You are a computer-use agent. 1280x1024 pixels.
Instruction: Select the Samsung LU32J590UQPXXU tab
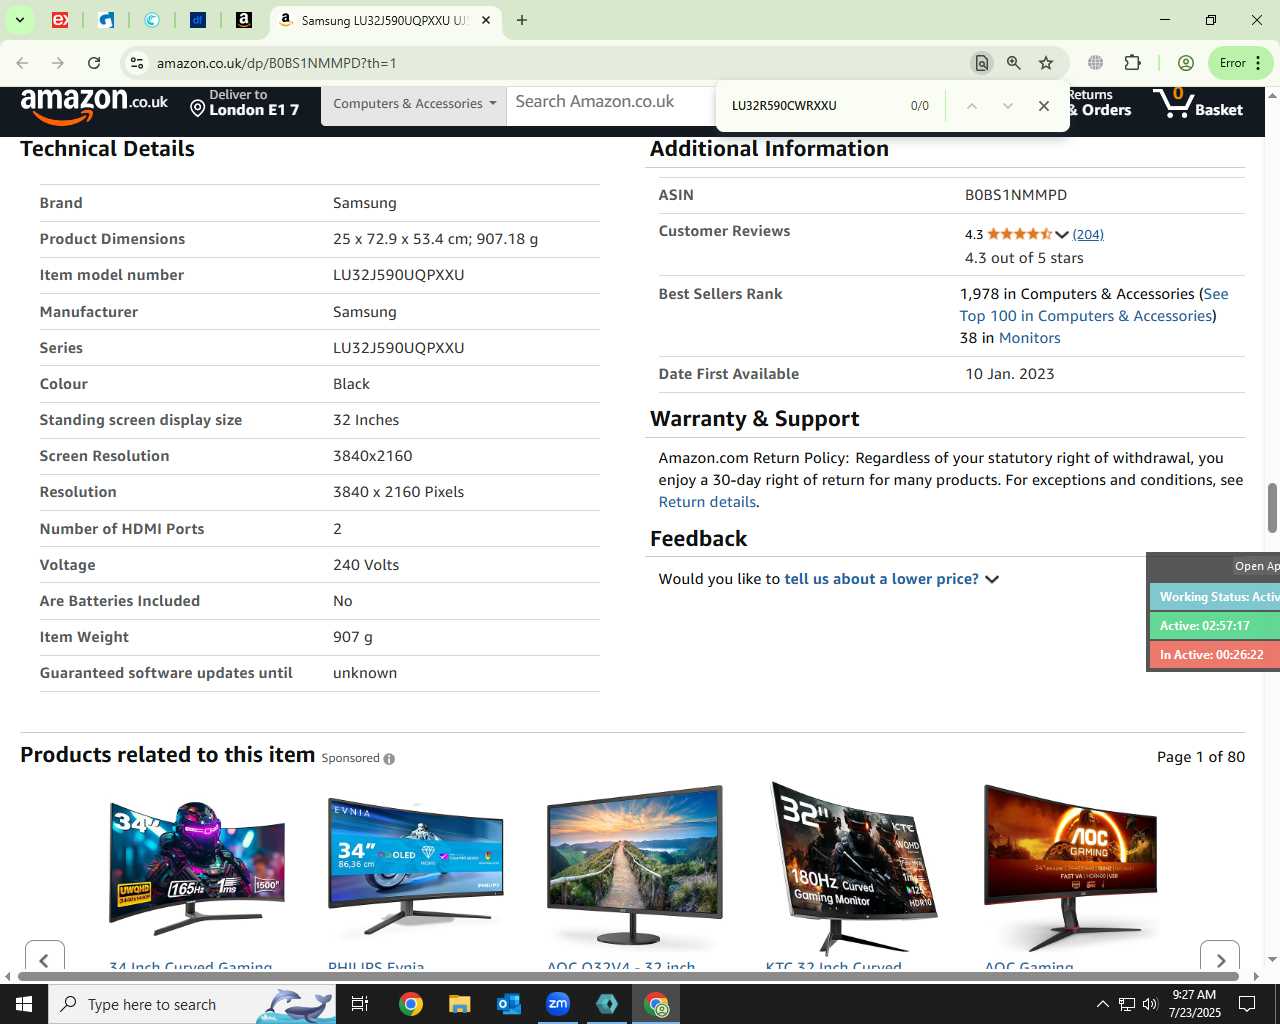point(385,20)
